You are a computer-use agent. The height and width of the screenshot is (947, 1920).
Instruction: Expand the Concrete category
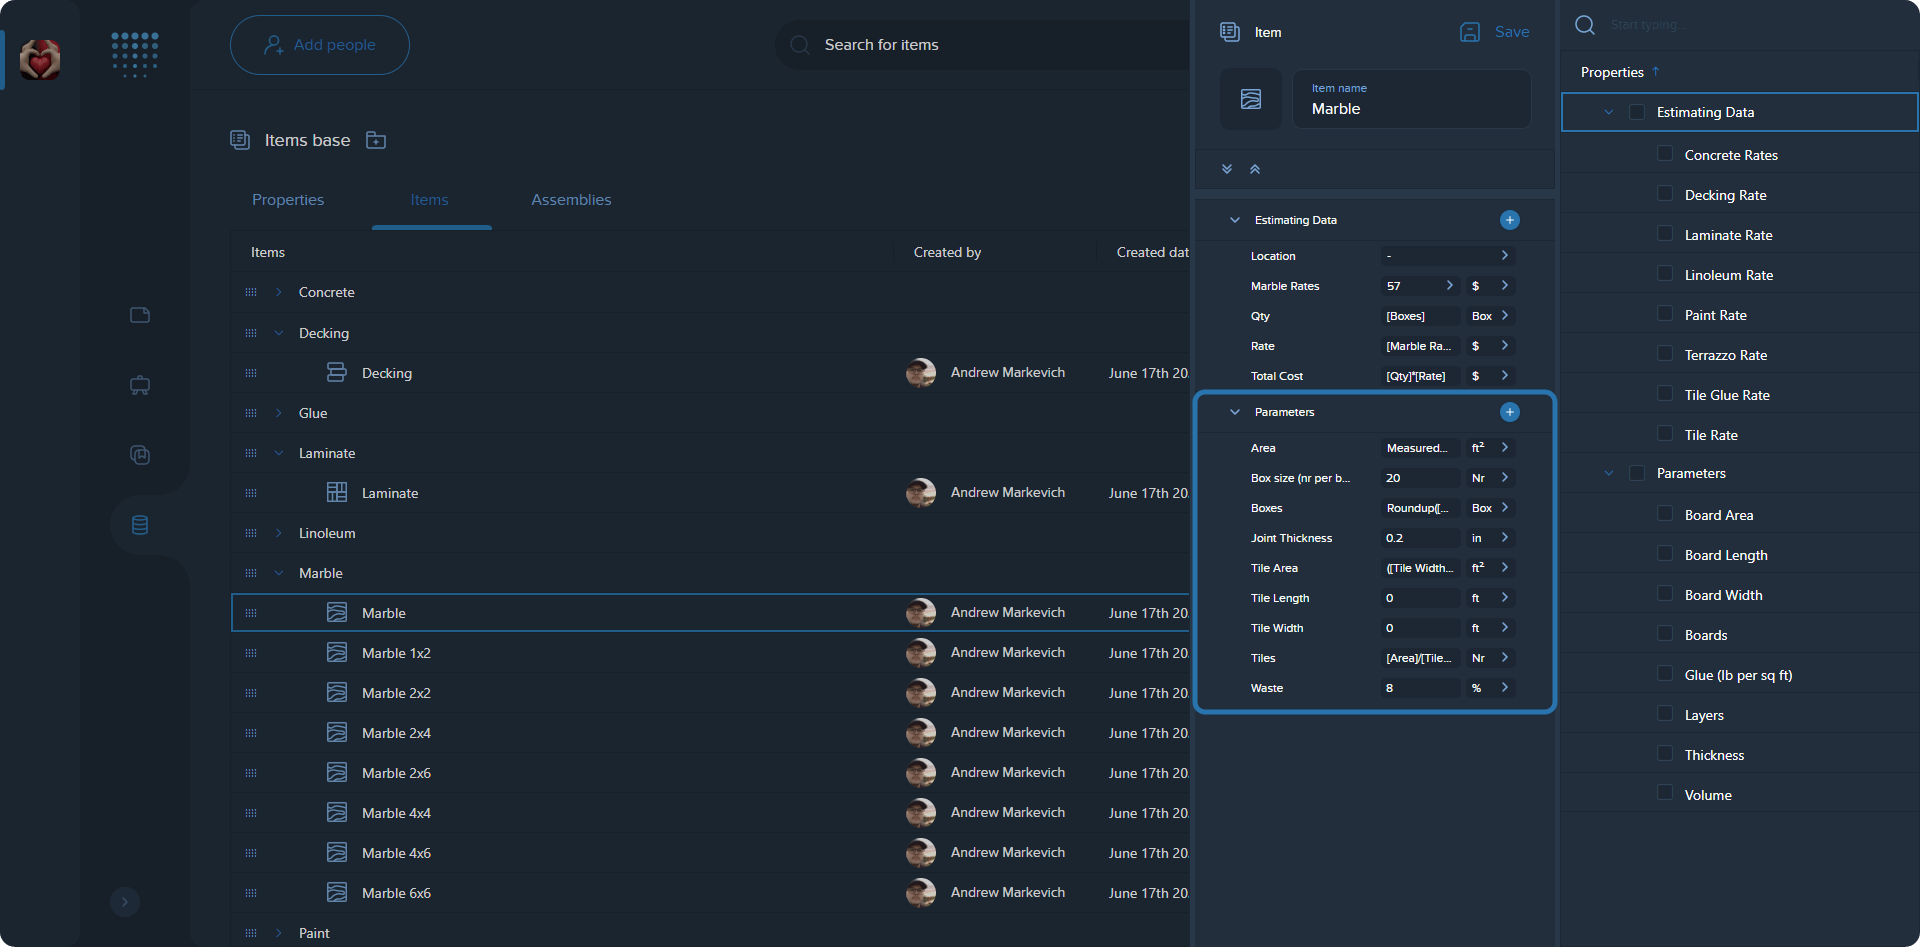point(279,292)
